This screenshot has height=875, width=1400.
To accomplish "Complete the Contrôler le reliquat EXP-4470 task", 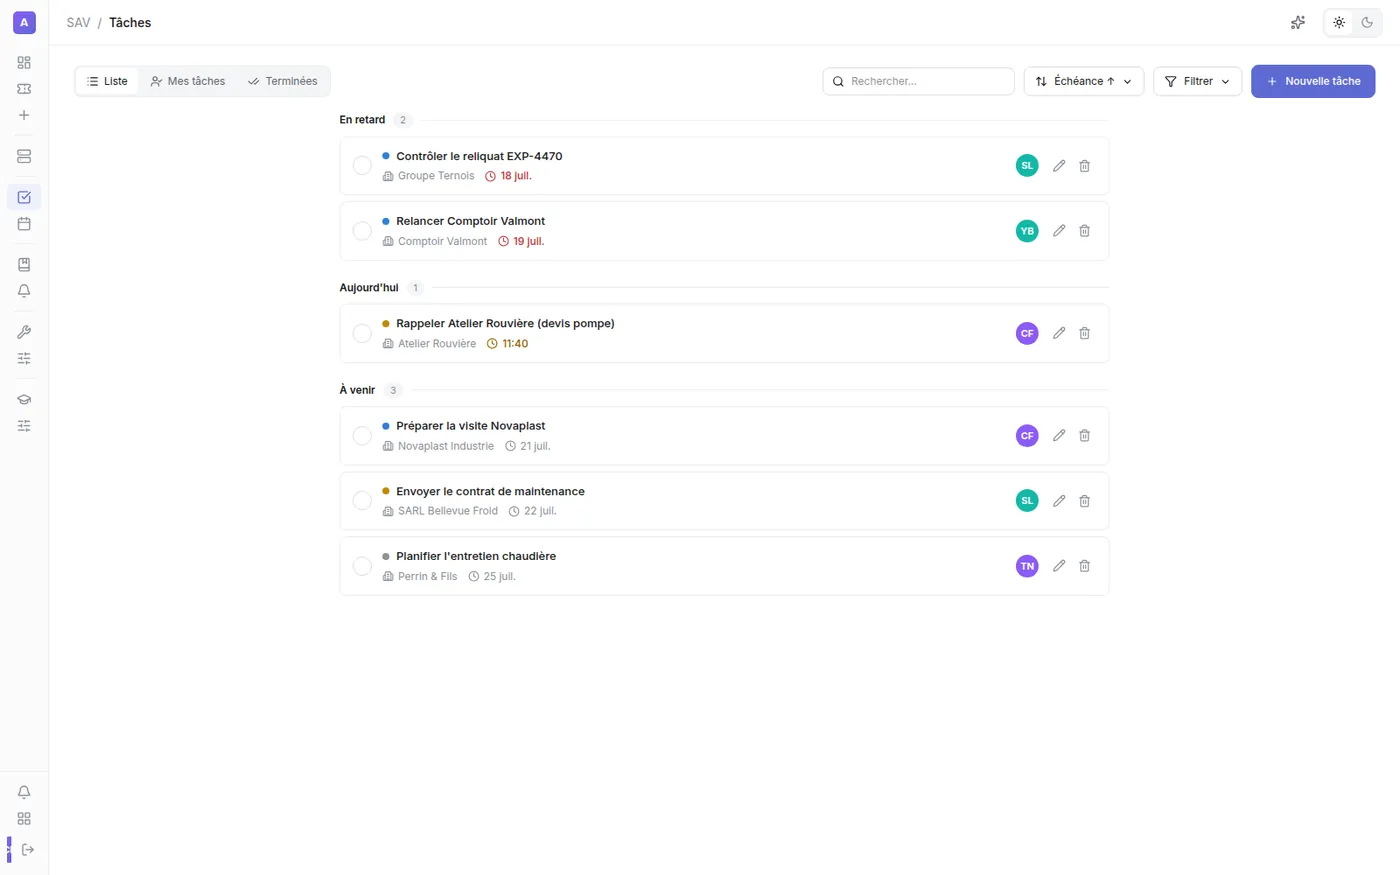I will pyautogui.click(x=362, y=166).
